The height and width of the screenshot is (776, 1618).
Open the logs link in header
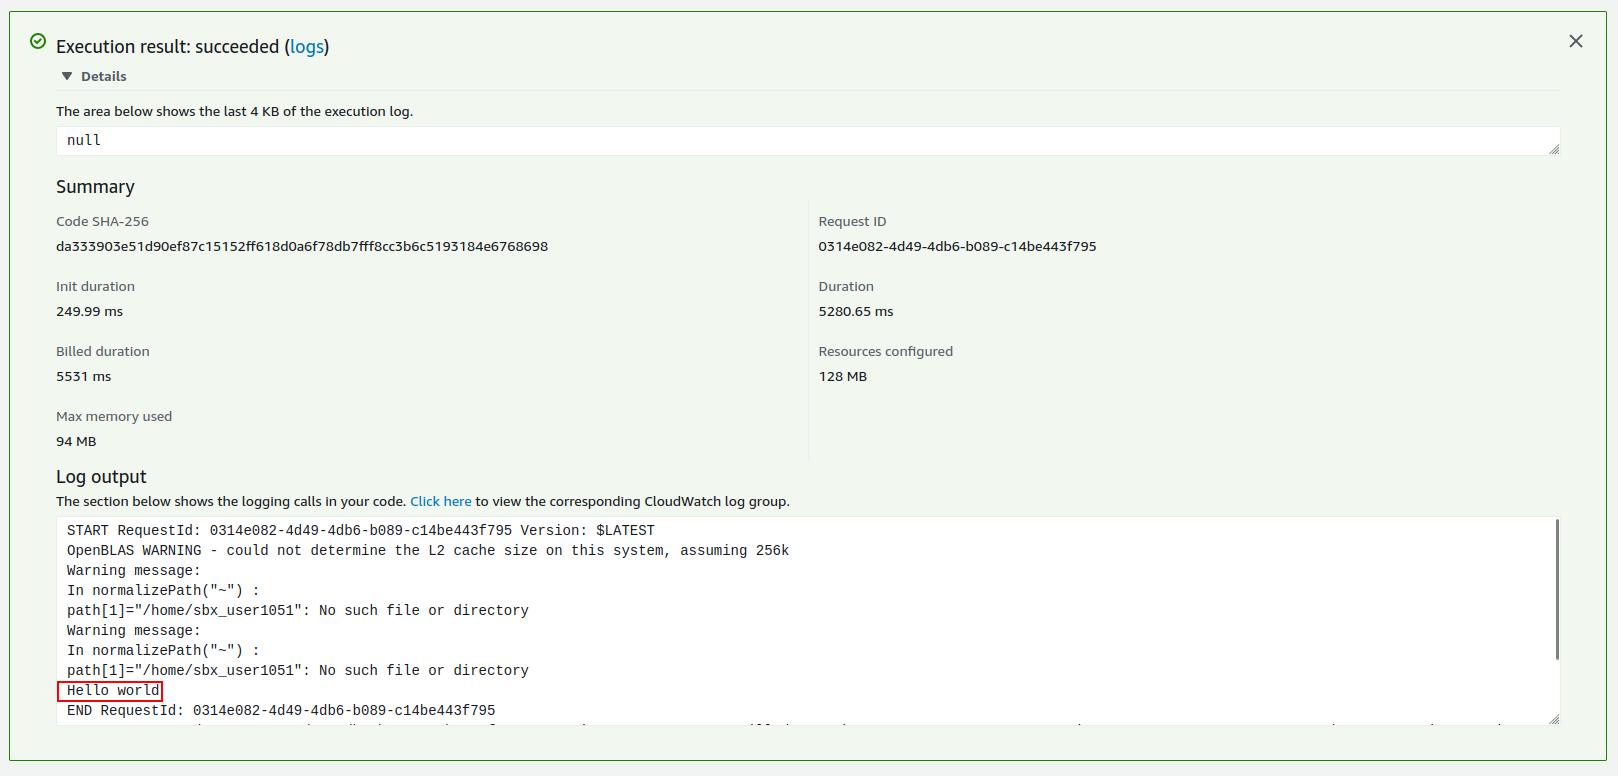307,47
